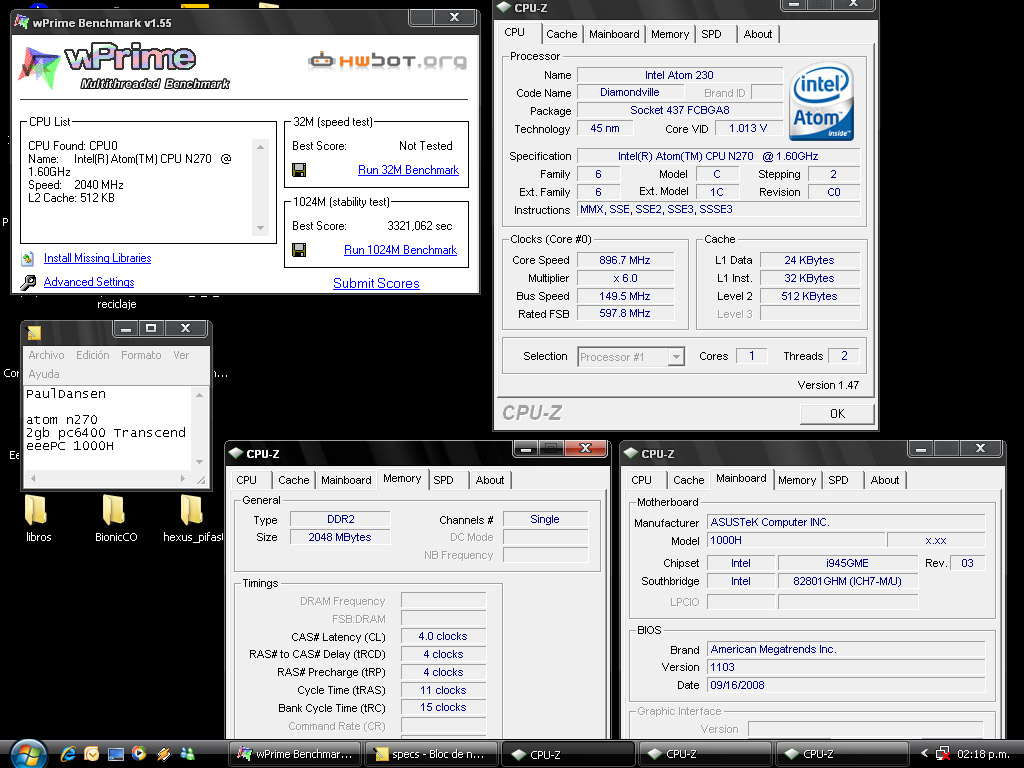The height and width of the screenshot is (768, 1024).
Task: Click the network disconnected tray icon
Action: [x=942, y=754]
